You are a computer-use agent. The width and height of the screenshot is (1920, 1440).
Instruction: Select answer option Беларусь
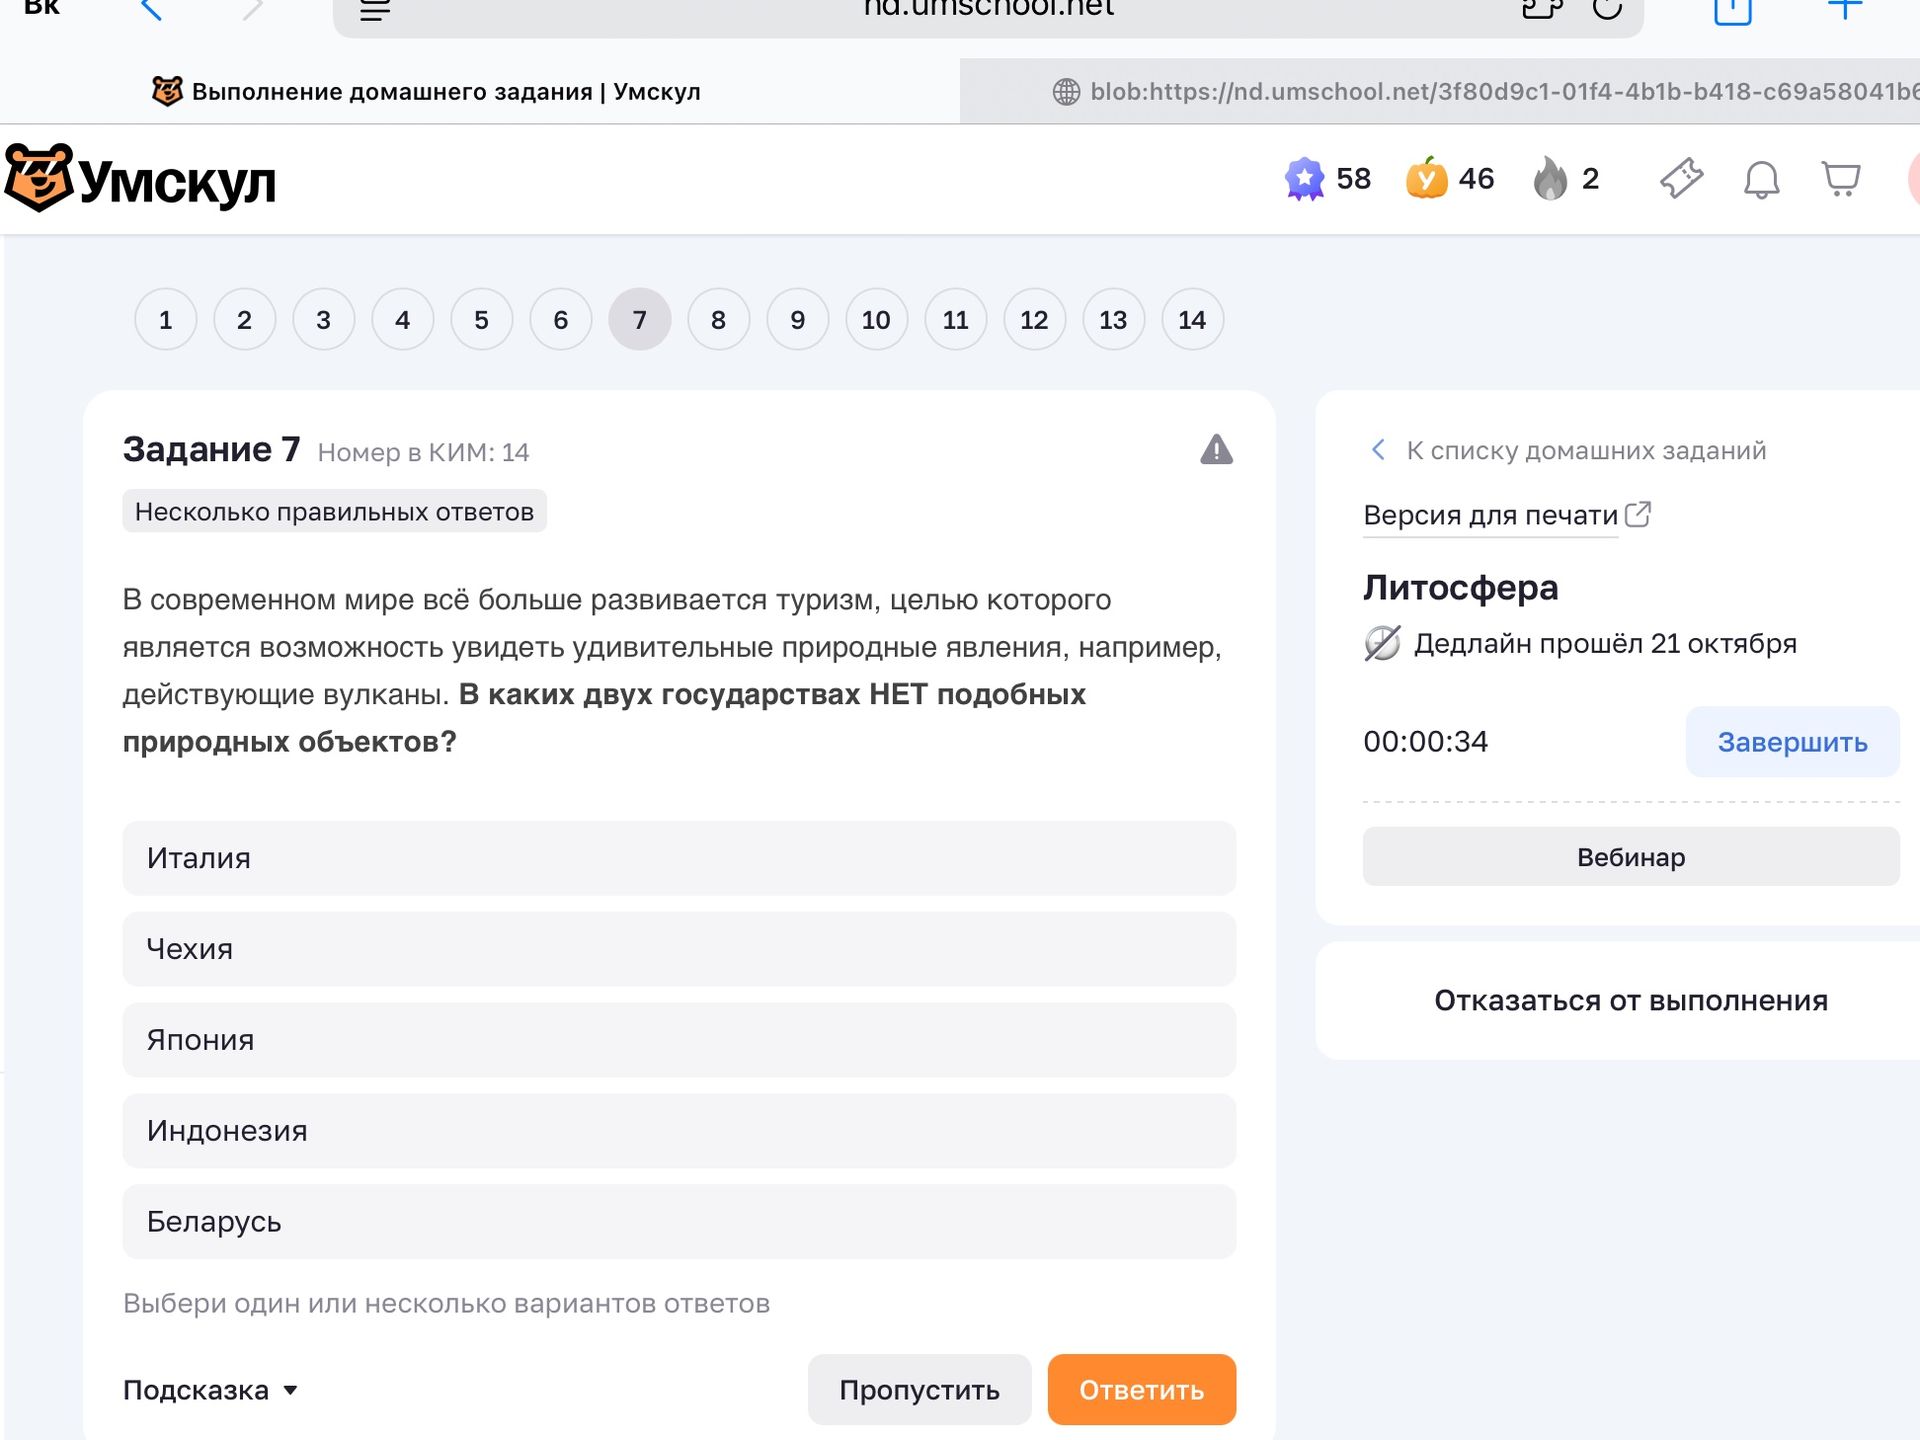pyautogui.click(x=679, y=1222)
